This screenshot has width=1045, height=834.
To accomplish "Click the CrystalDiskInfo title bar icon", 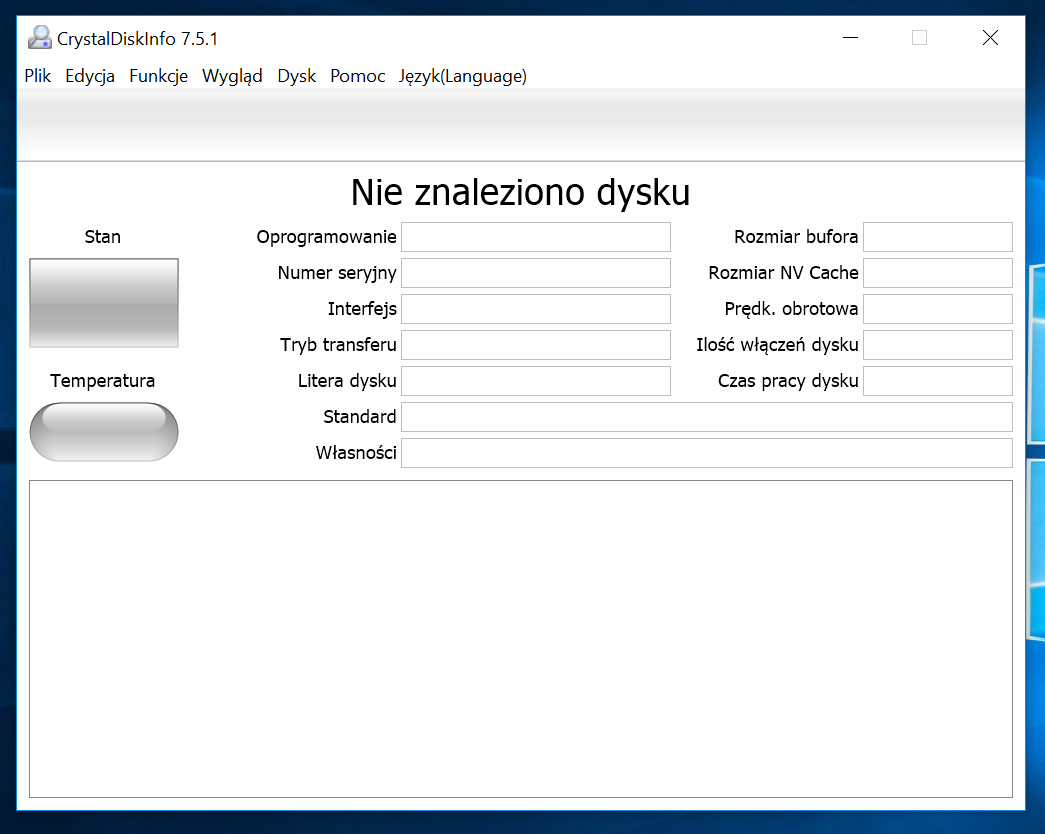I will click(39, 37).
